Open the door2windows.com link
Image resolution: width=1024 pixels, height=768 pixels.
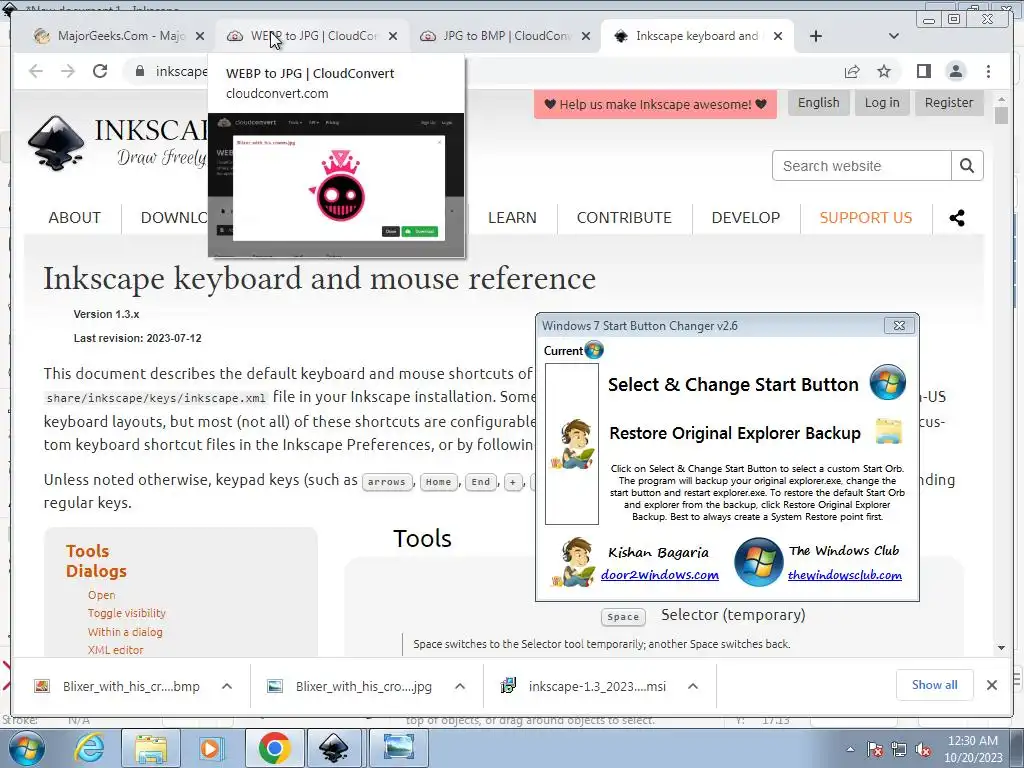point(660,575)
